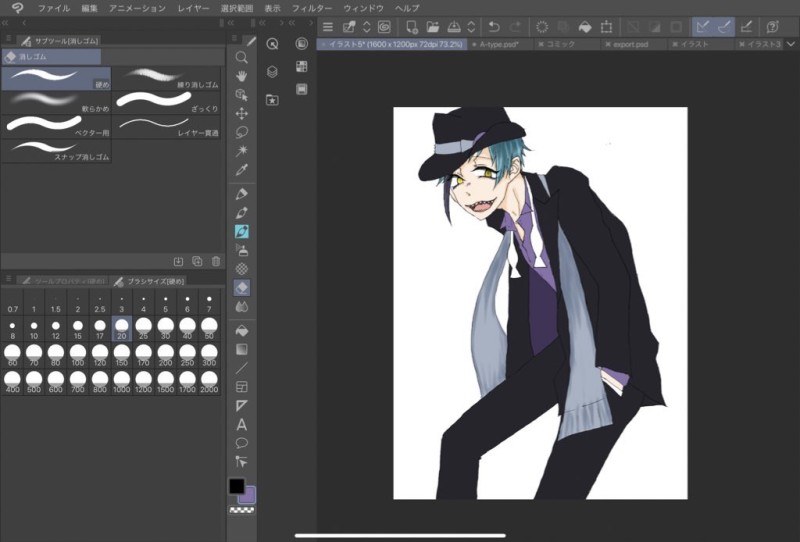The height and width of the screenshot is (542, 800).
Task: Open the フィルター menu
Action: point(311,8)
